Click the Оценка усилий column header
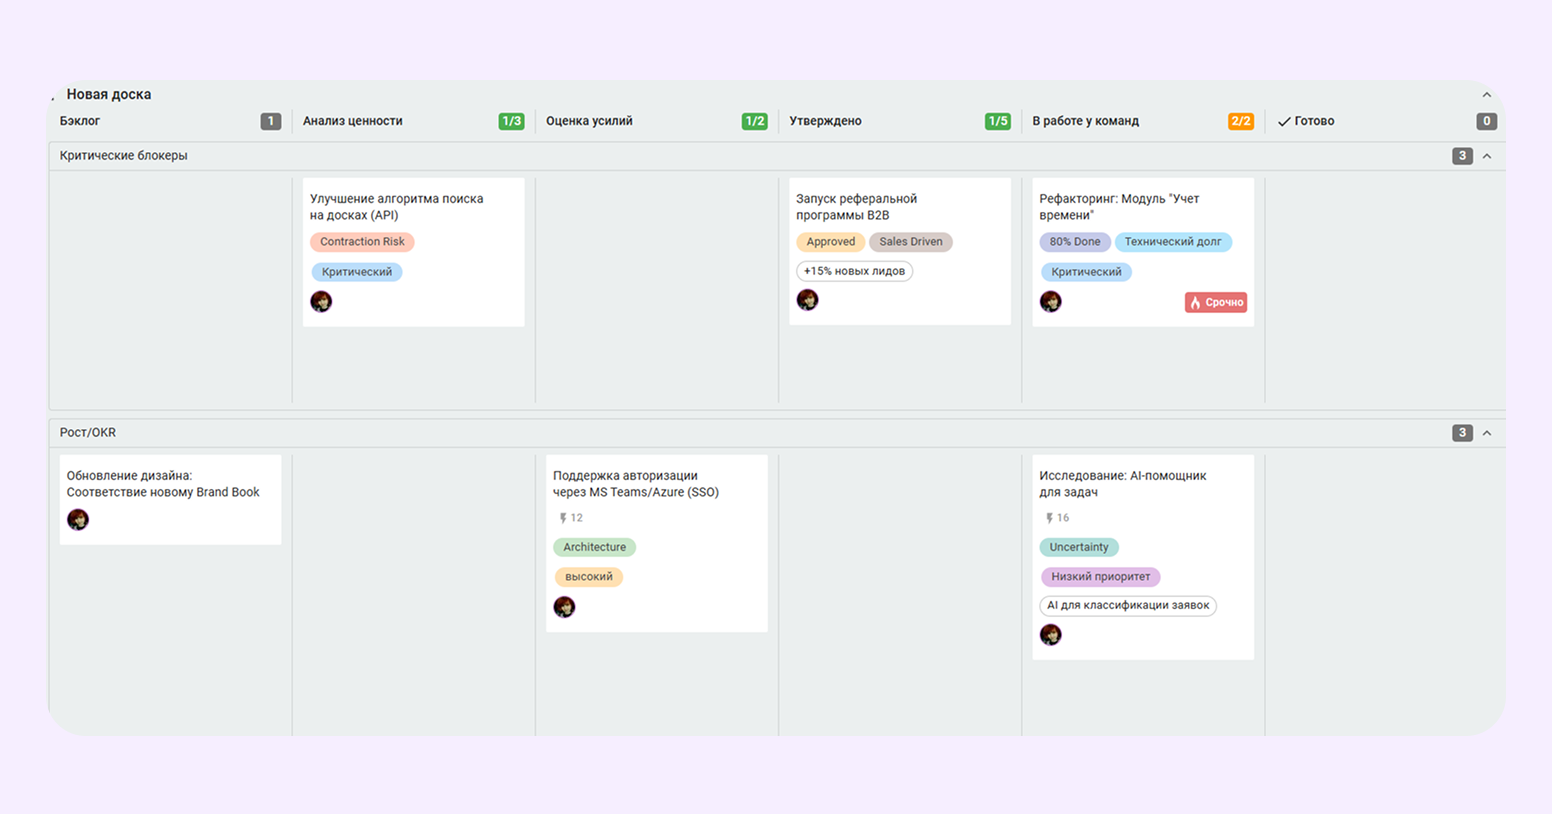Viewport: 1552px width, 814px height. tap(589, 121)
